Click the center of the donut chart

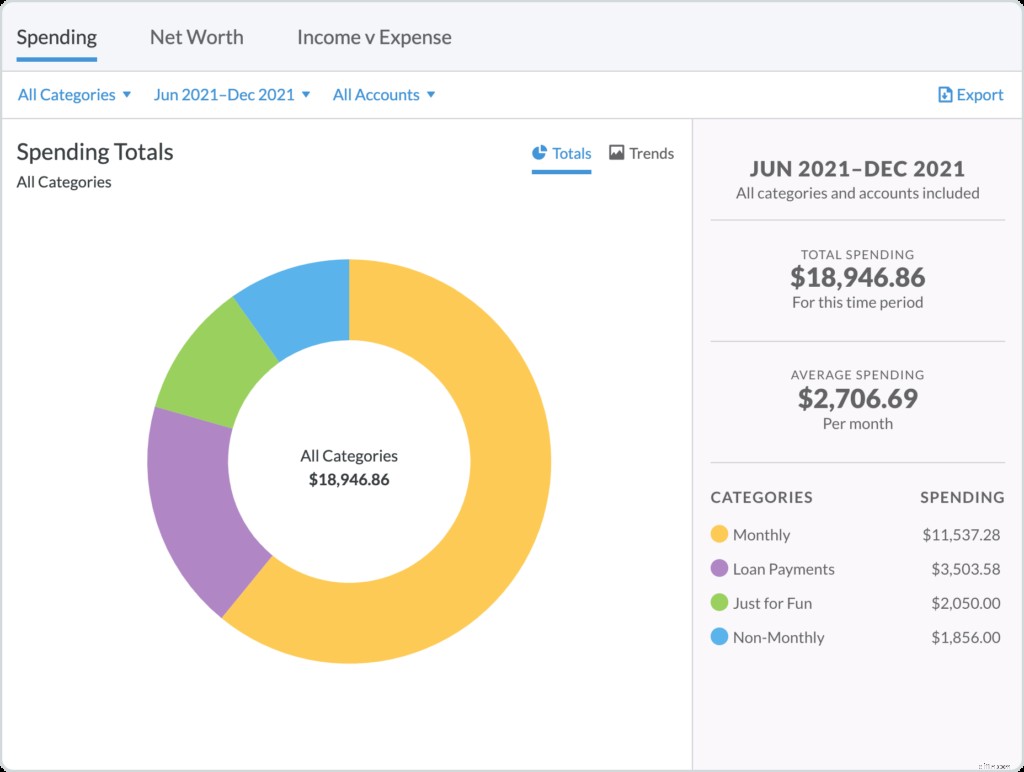tap(349, 460)
